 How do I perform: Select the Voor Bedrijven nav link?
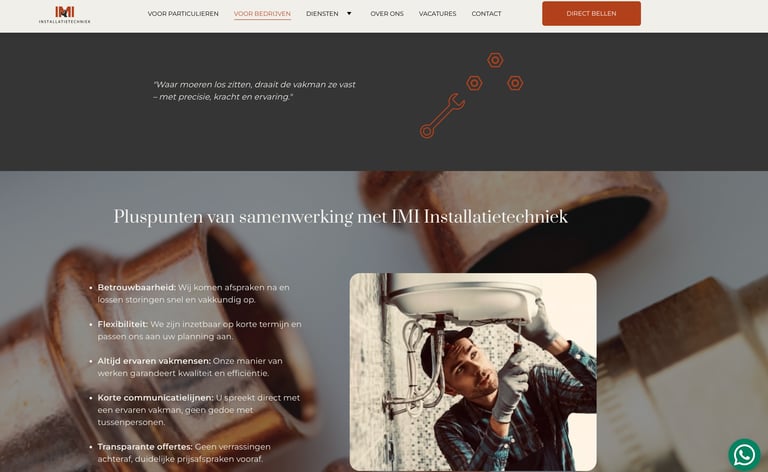pos(262,14)
